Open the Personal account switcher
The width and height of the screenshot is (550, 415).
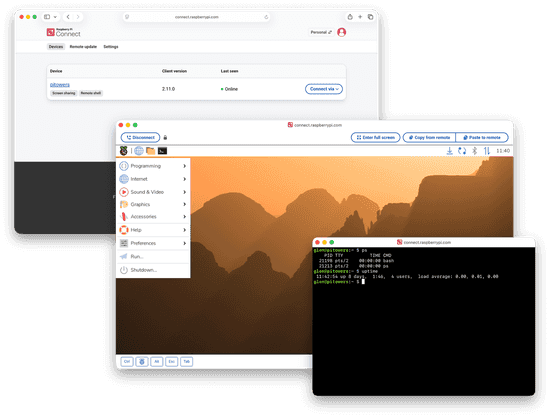[x=321, y=32]
